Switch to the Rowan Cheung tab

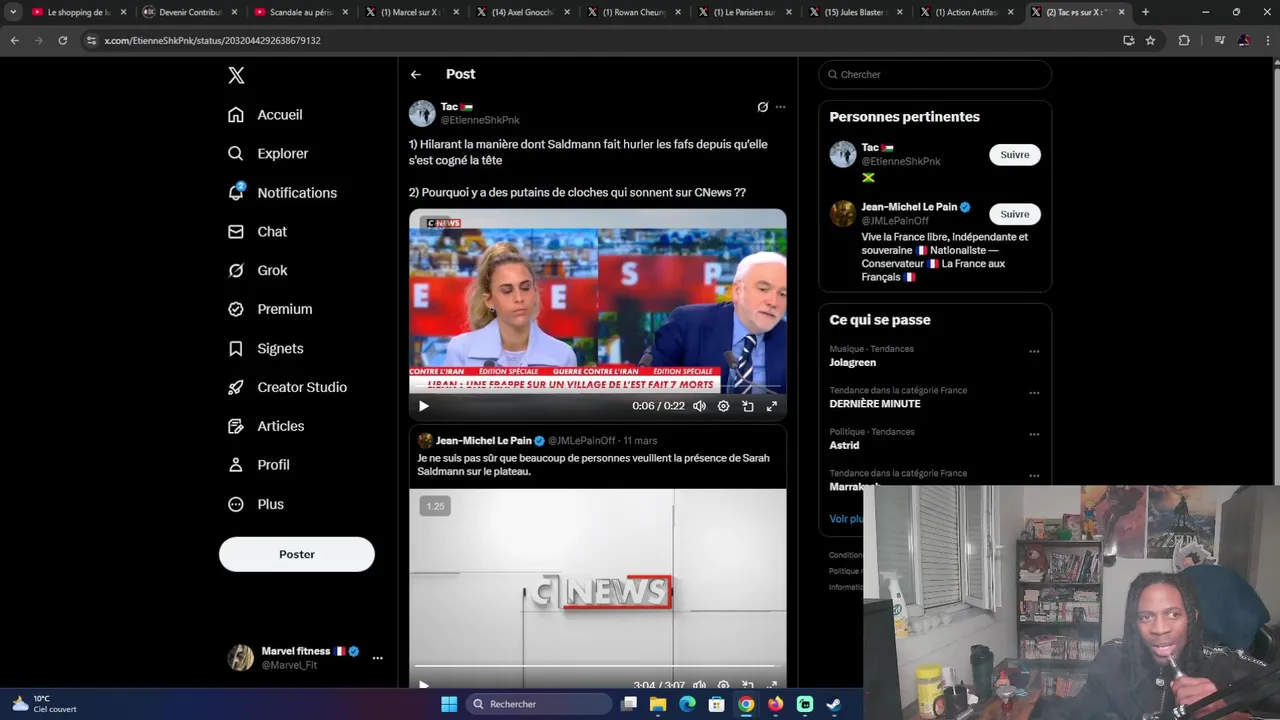[x=632, y=12]
